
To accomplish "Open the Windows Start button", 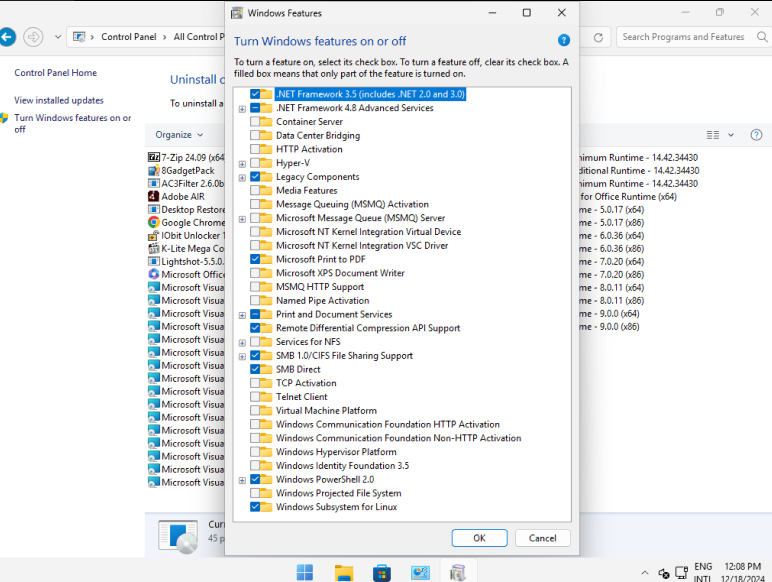I will 305,572.
